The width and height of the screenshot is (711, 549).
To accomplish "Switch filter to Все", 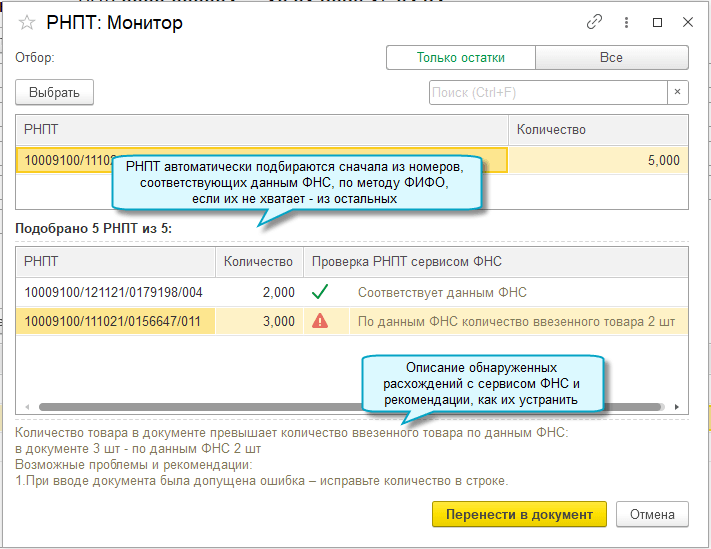I will click(611, 58).
